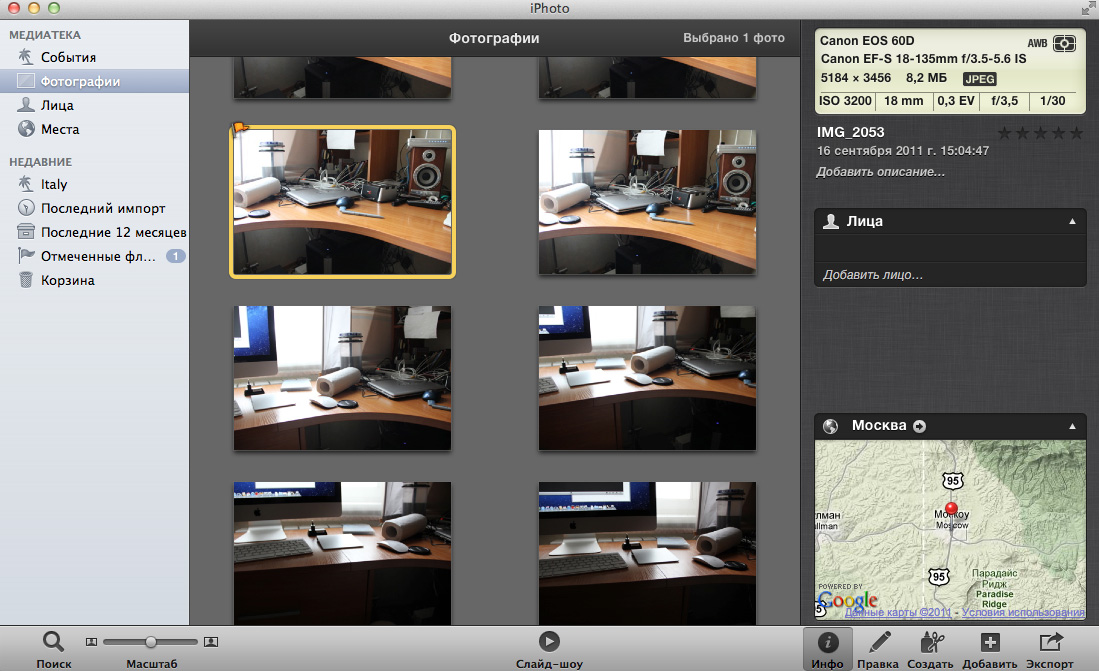
Task: Rate the photo using the star rating
Action: (x=1040, y=133)
